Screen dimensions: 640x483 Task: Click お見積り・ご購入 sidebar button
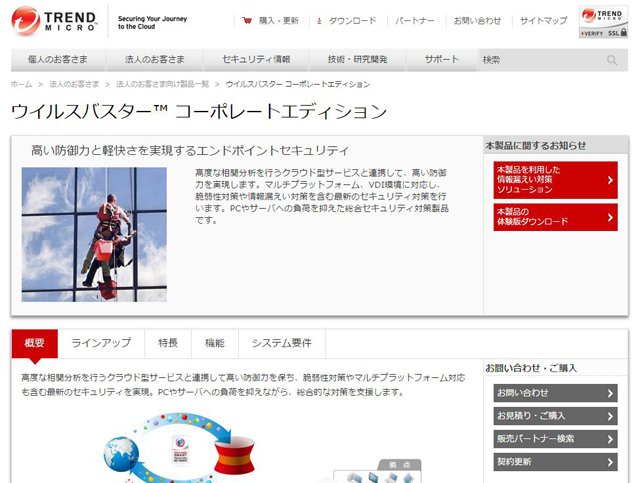click(556, 416)
